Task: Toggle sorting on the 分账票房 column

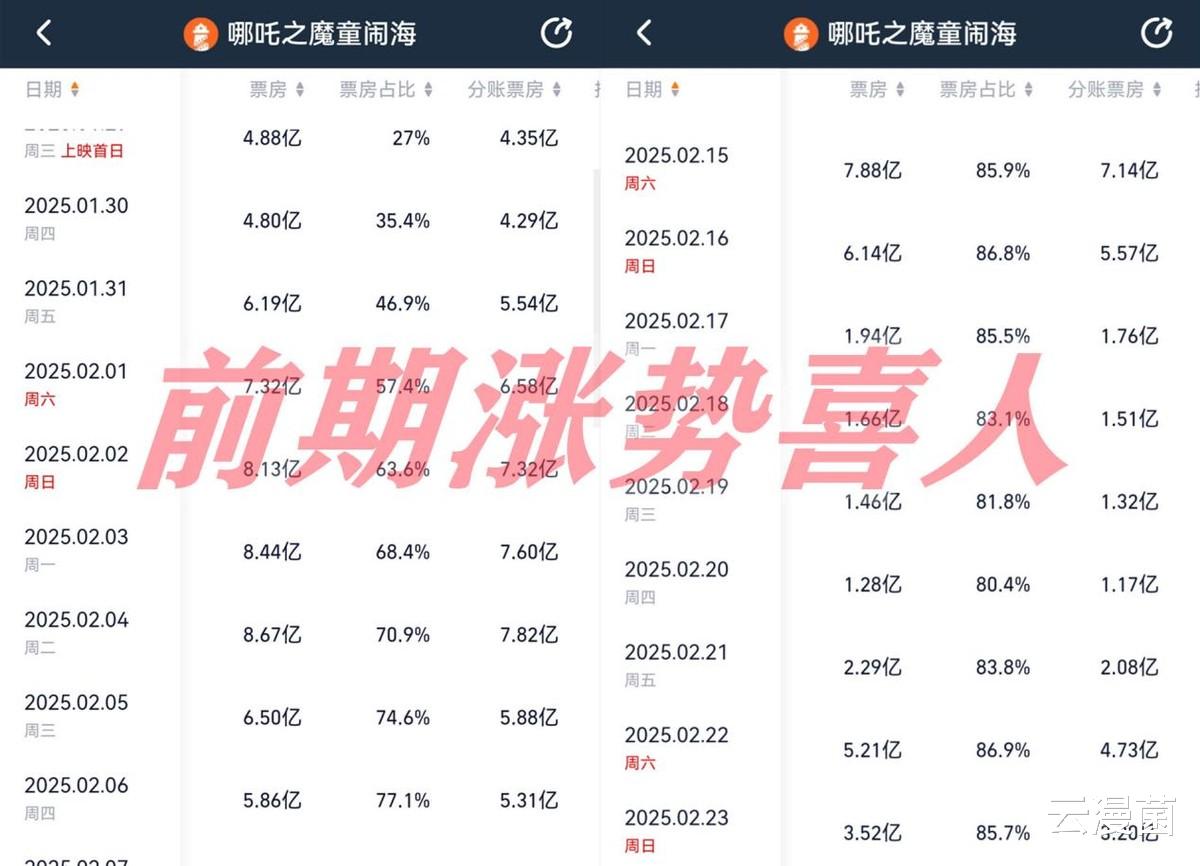Action: 558,89
